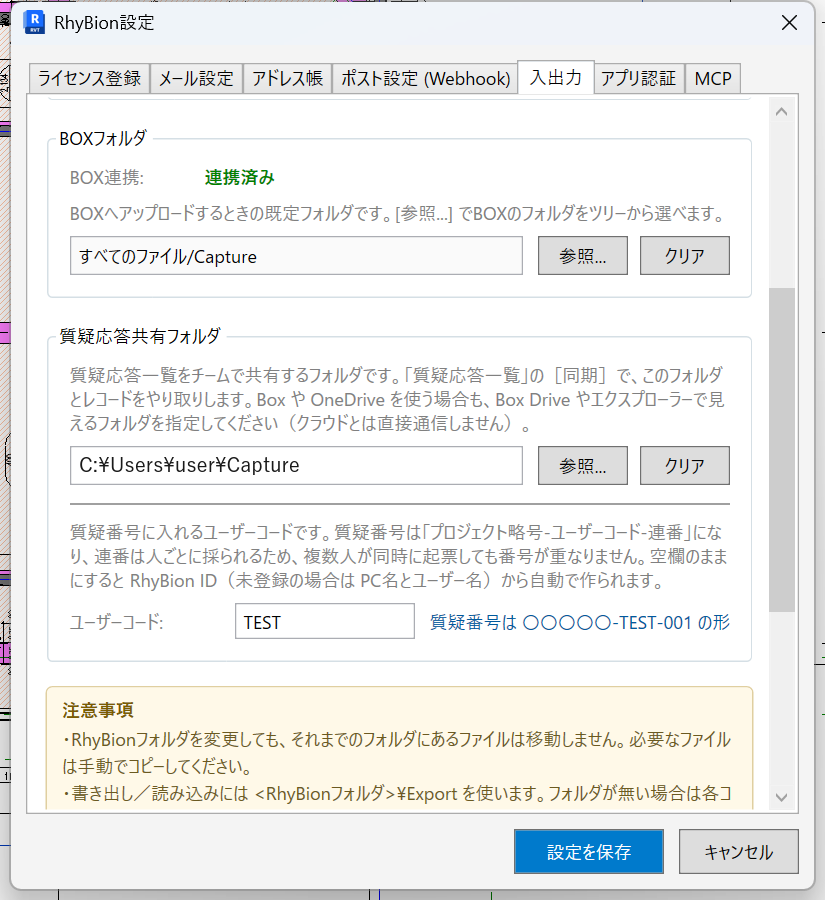Viewport: 825px width, 900px height.
Task: Clear the 質疑応答共有フォルダ path with クリア
Action: point(685,465)
